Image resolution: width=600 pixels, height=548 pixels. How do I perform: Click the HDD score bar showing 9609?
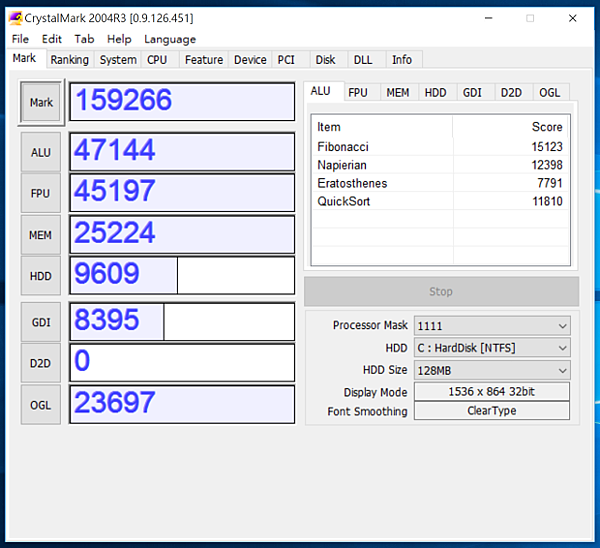coord(182,276)
